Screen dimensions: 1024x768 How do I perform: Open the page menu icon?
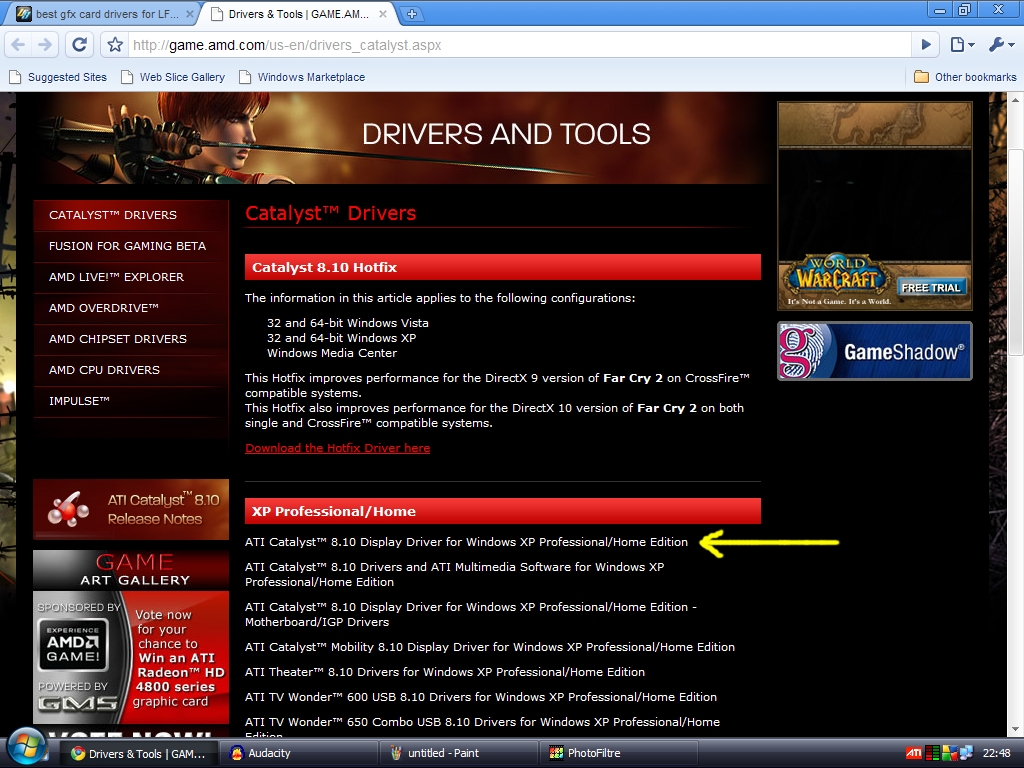(x=962, y=44)
